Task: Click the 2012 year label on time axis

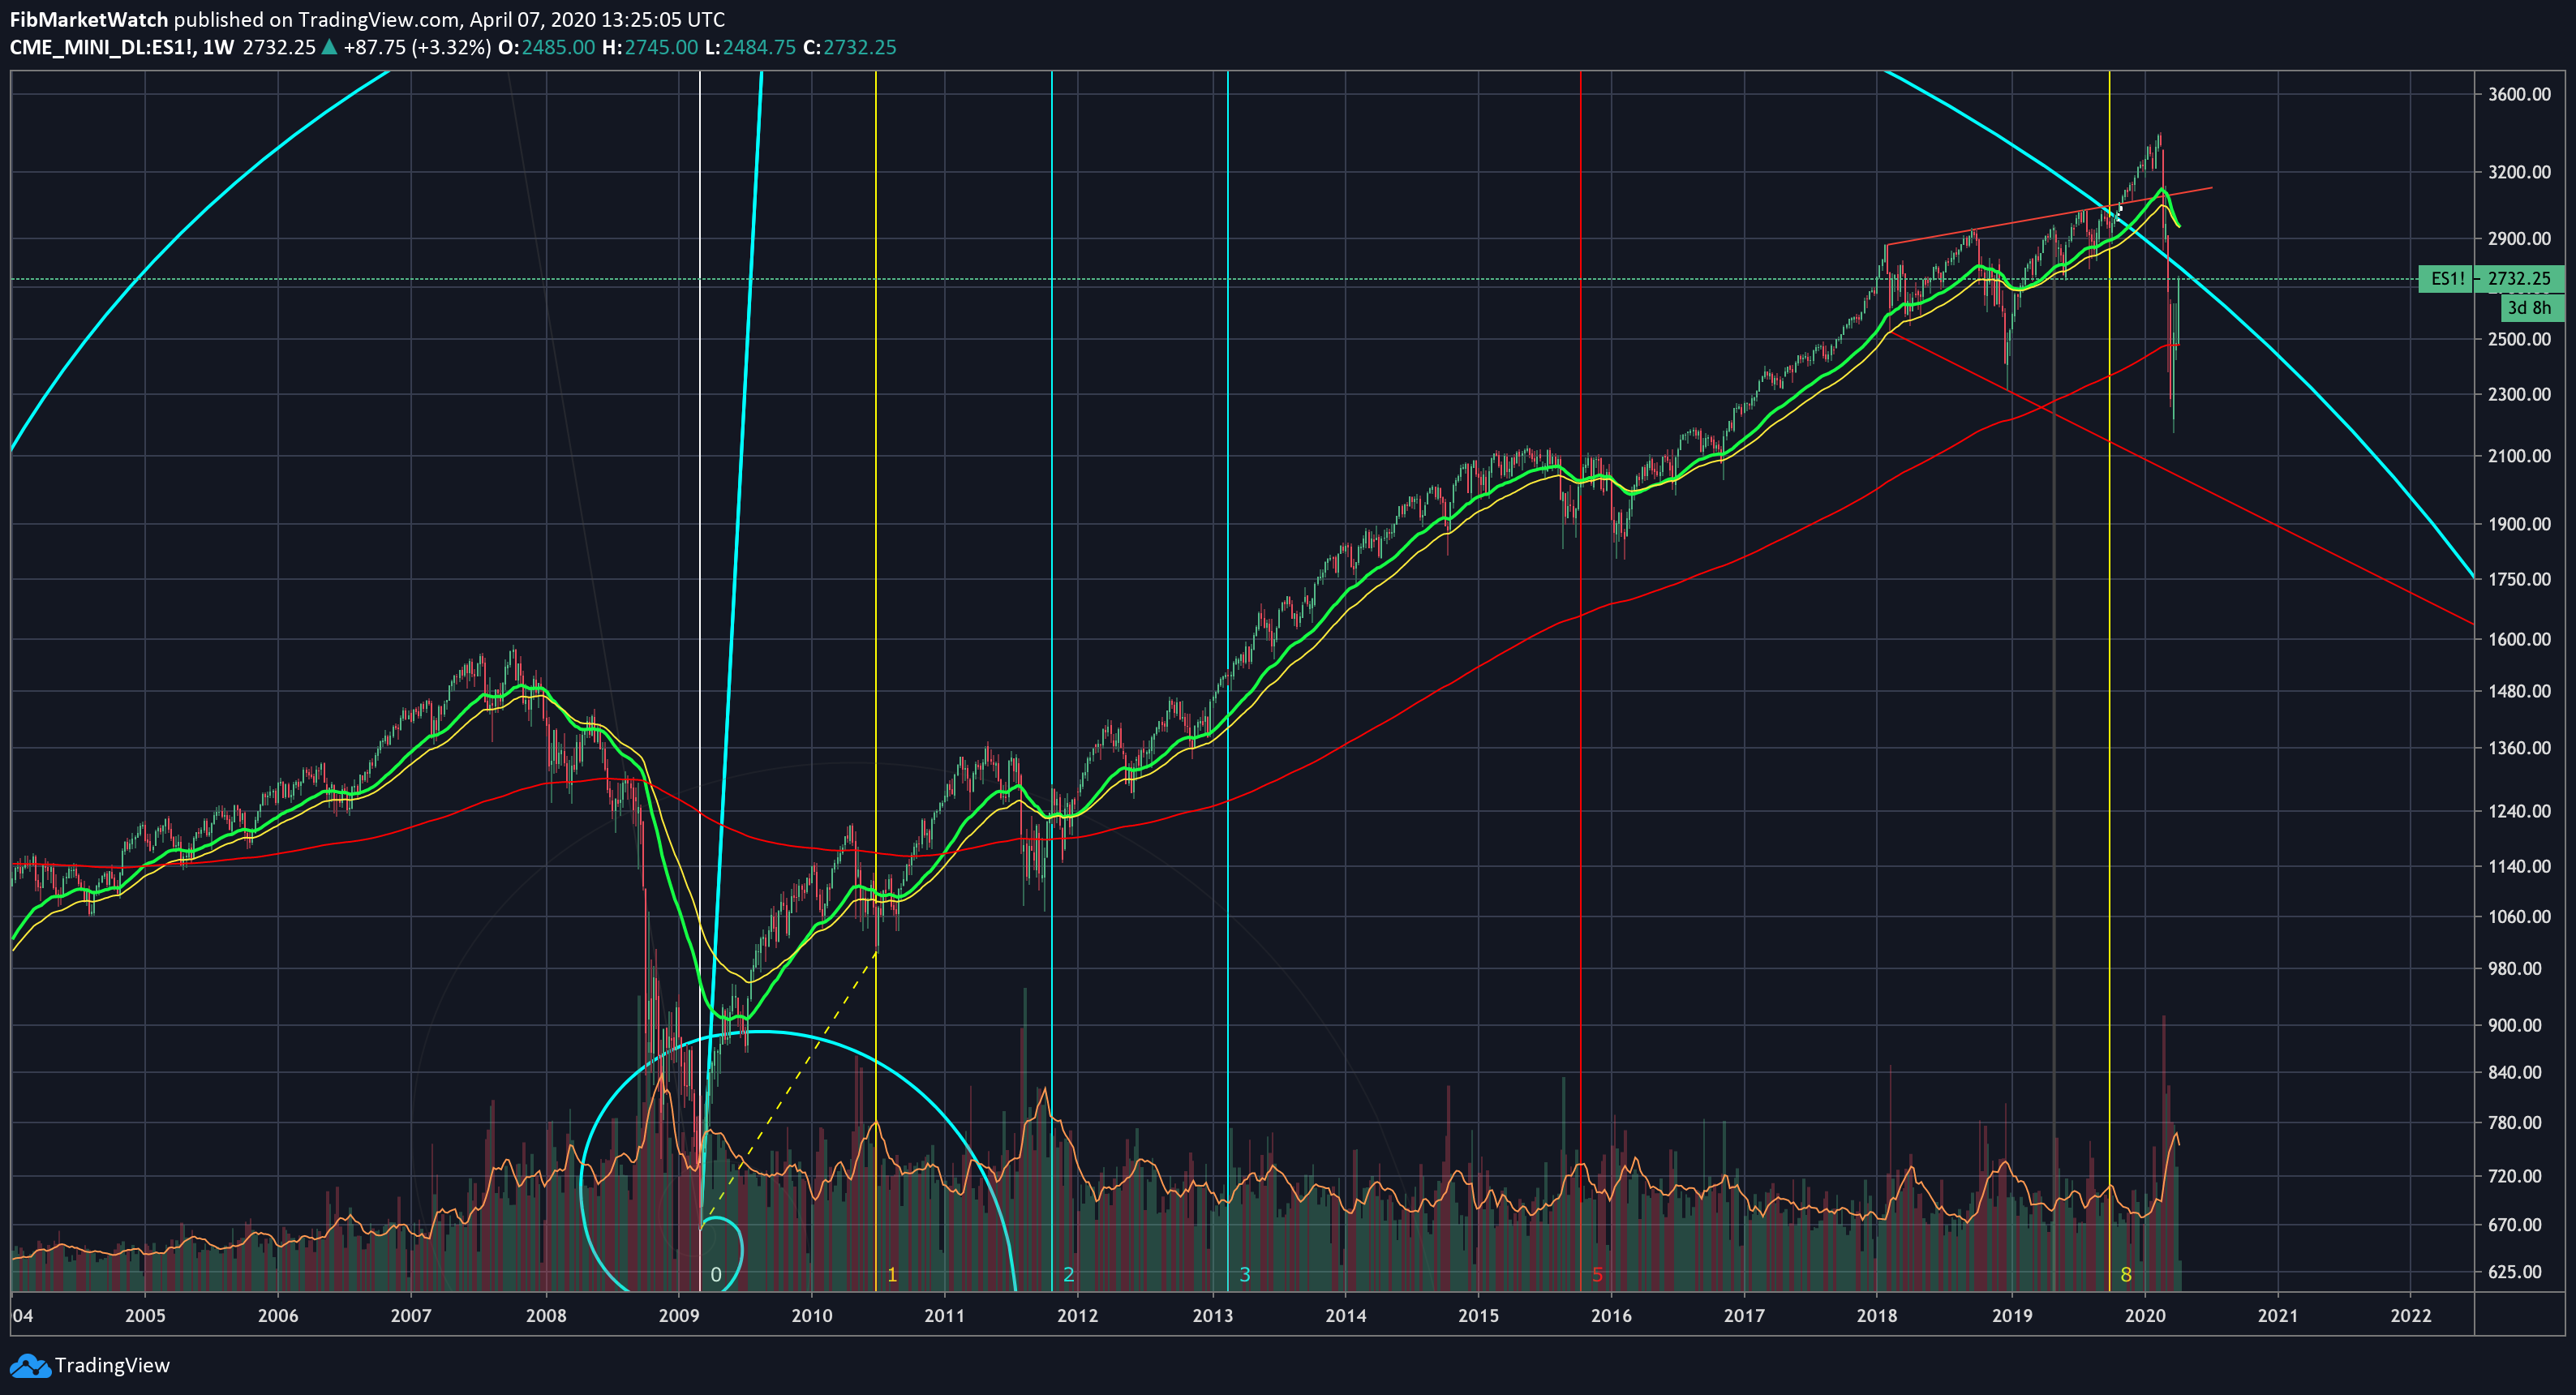Action: (x=1078, y=1315)
